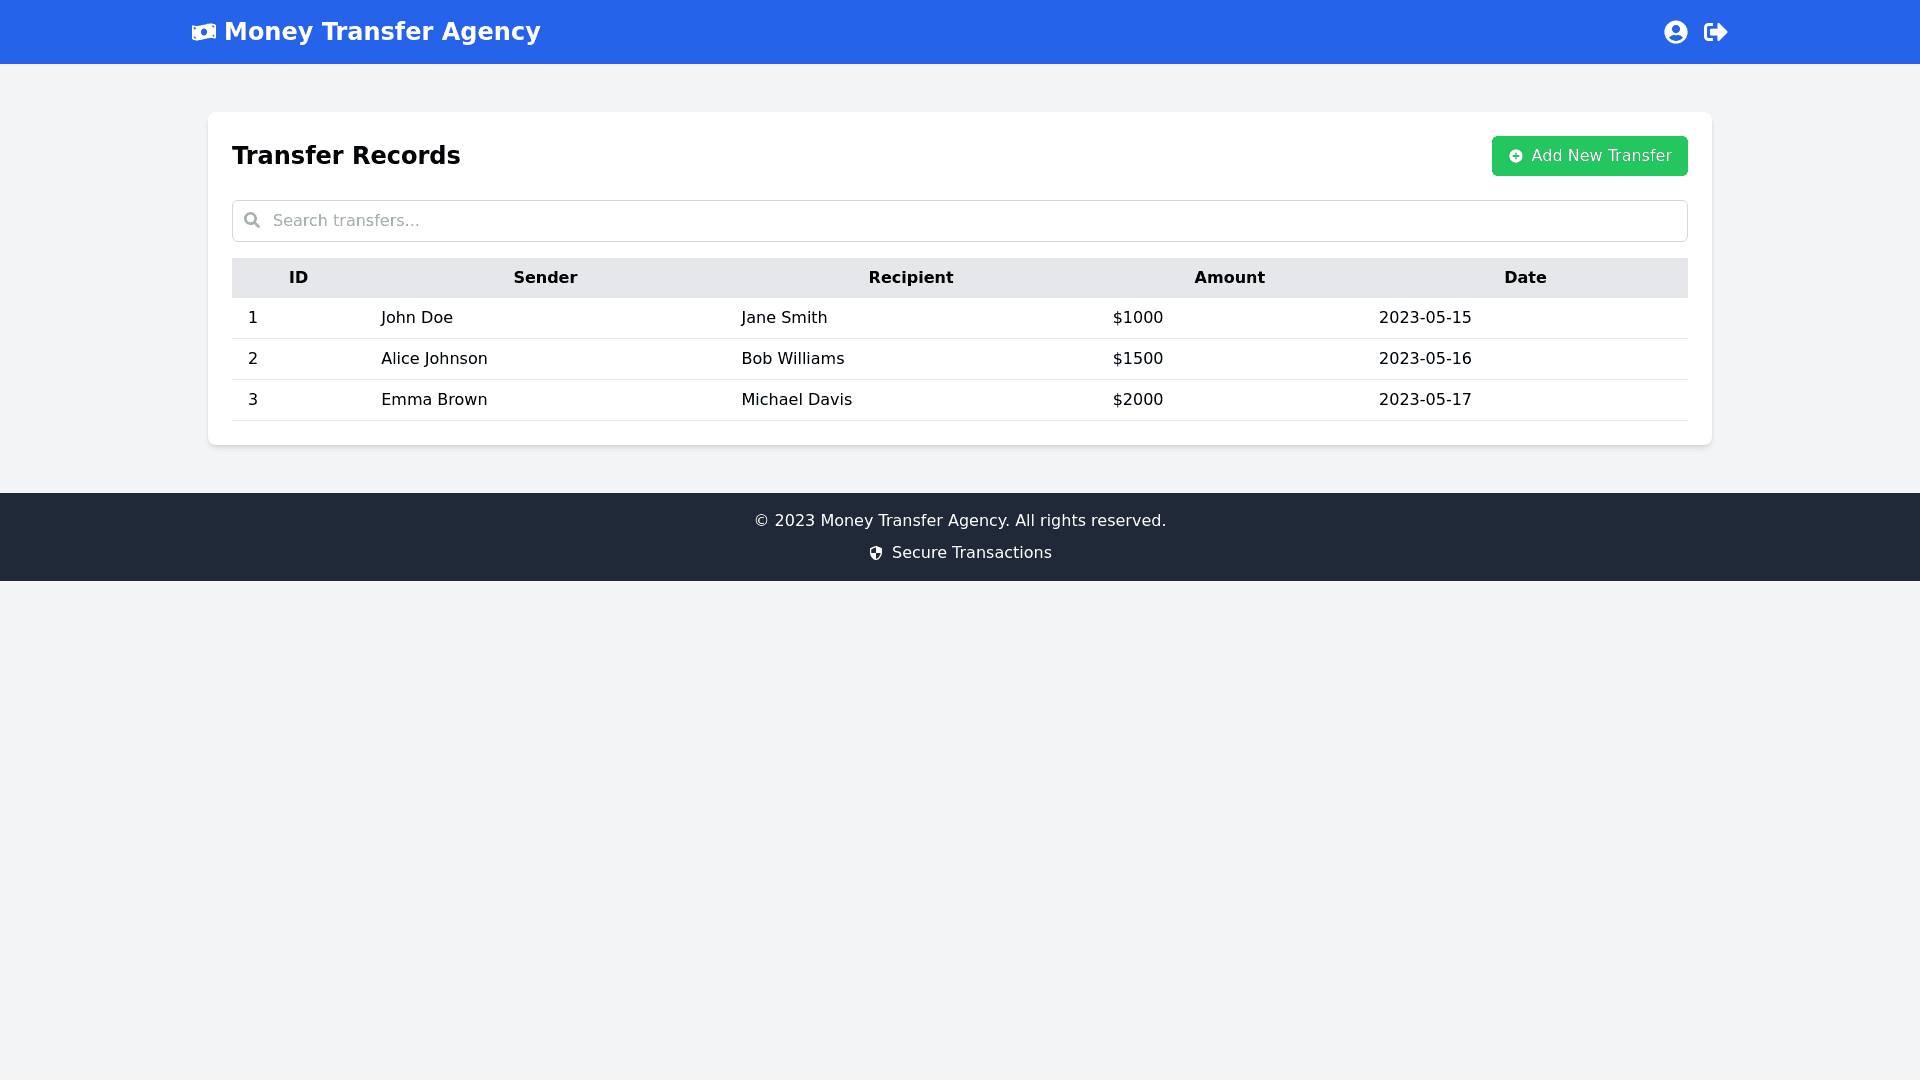The height and width of the screenshot is (1080, 1920).
Task: Open the user profile icon
Action: (x=1675, y=33)
